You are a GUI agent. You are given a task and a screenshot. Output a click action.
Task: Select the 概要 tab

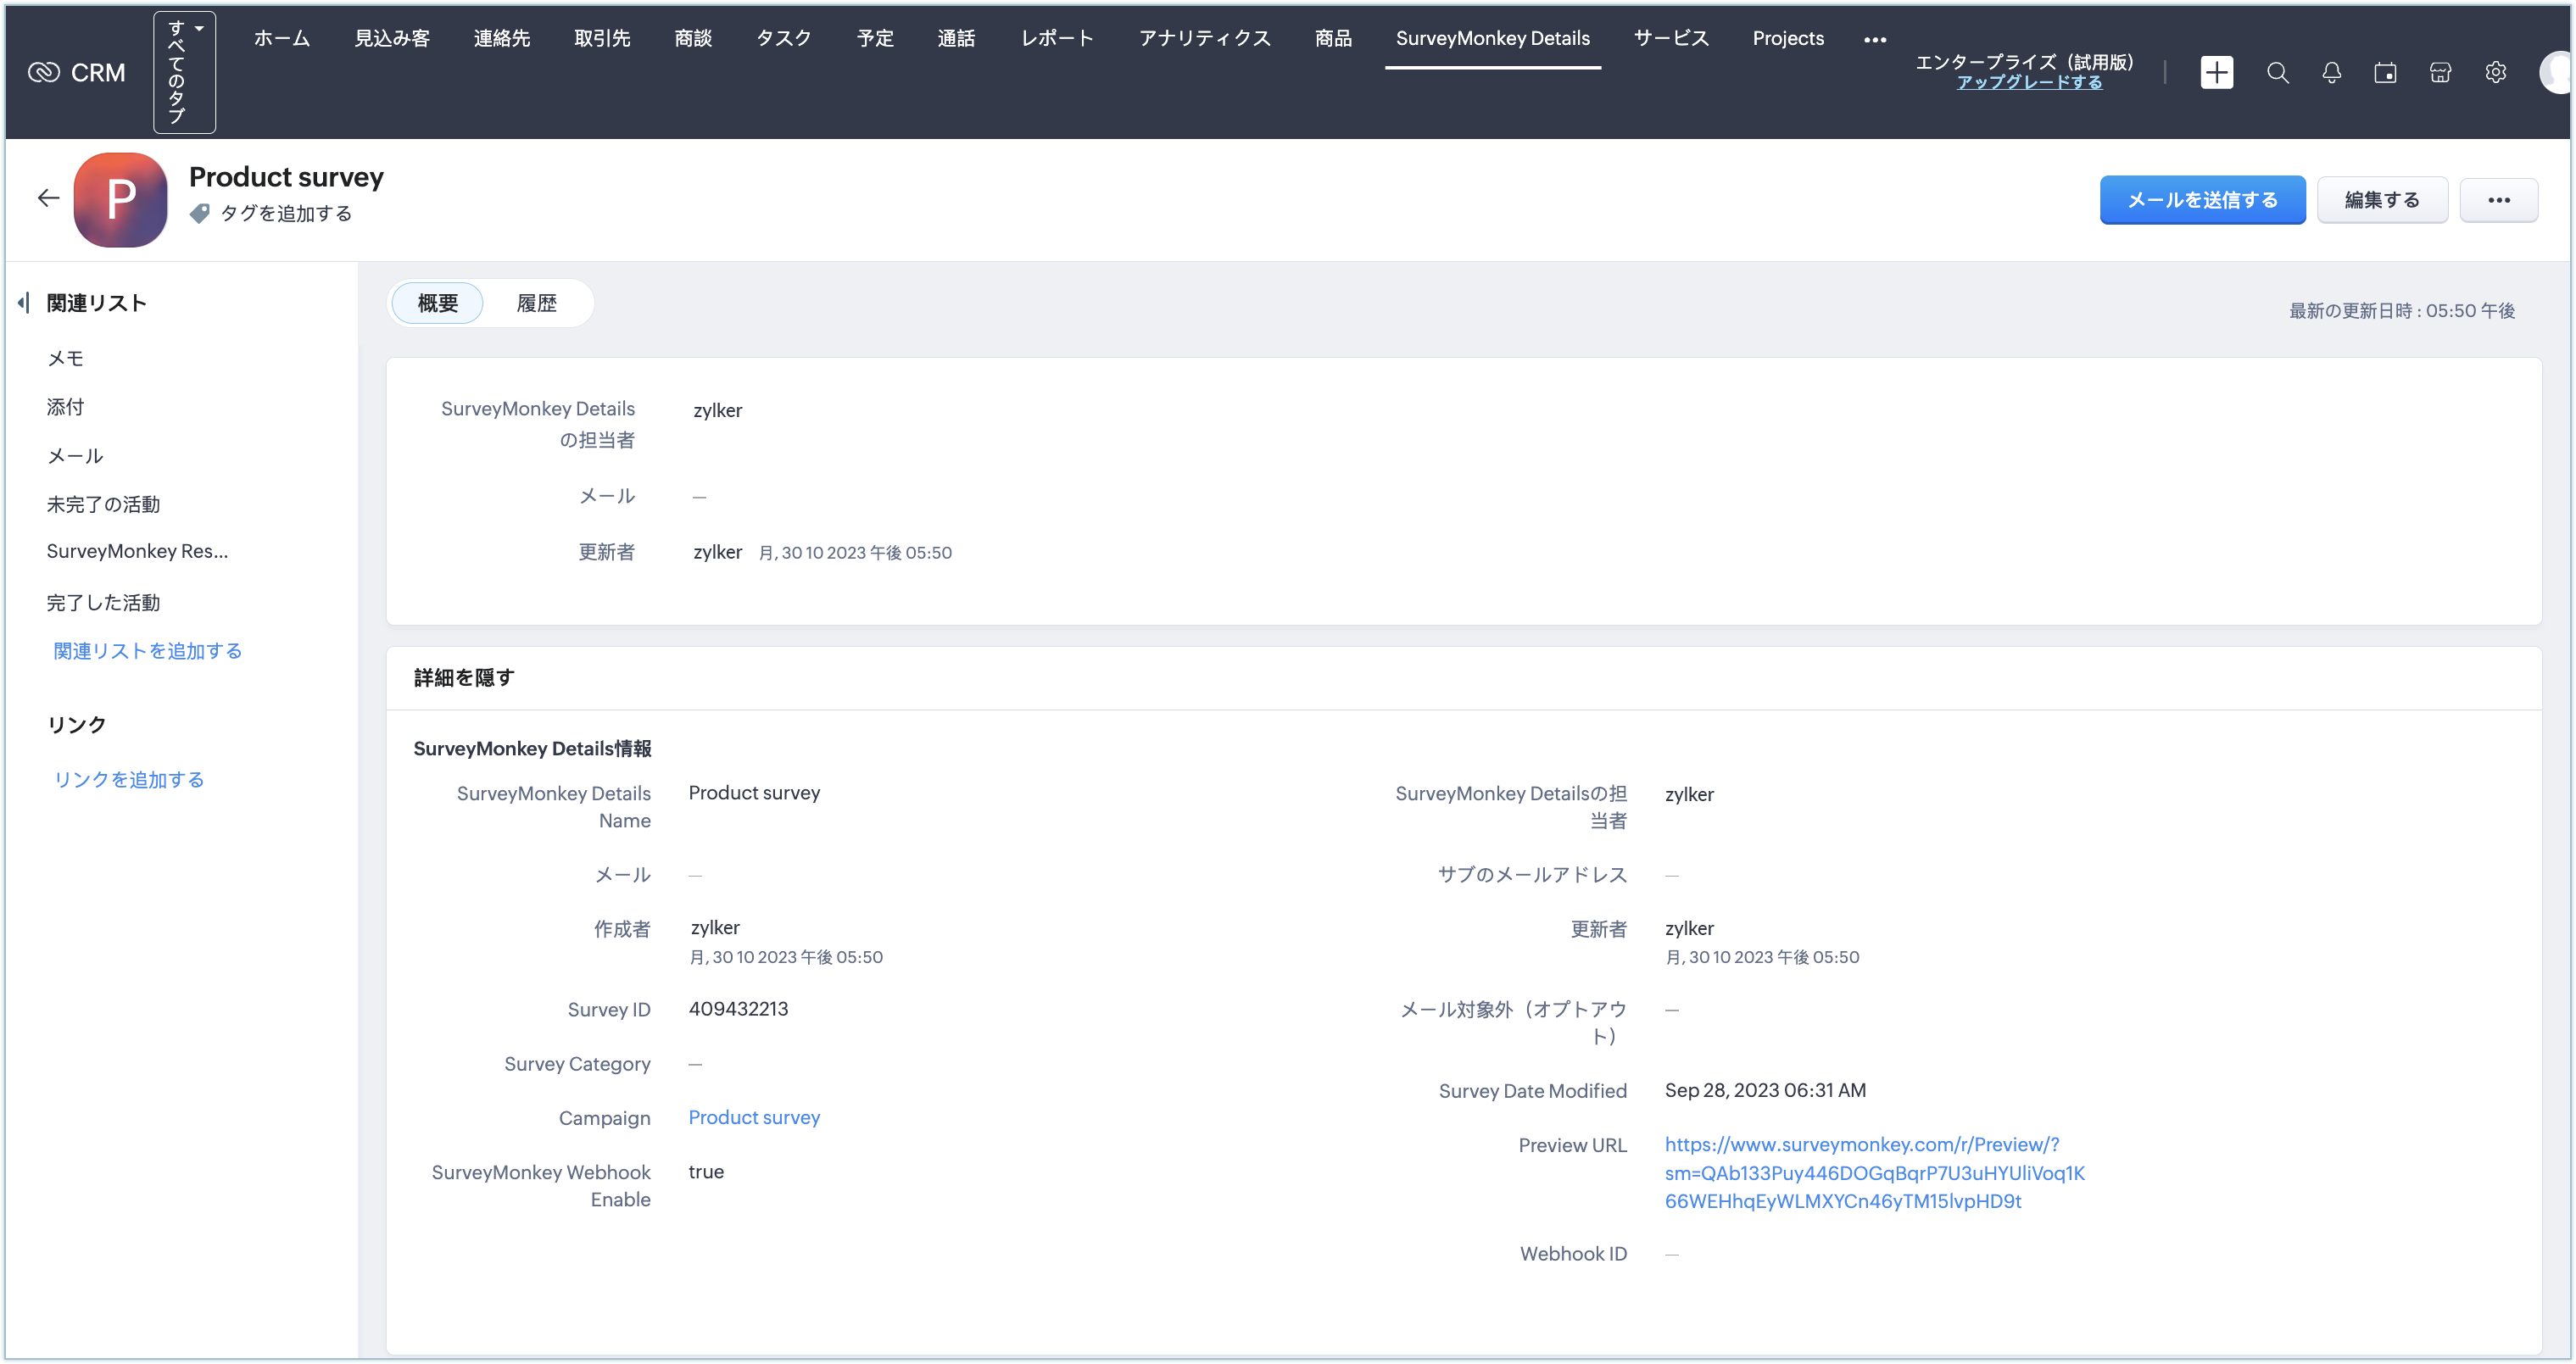coord(437,303)
